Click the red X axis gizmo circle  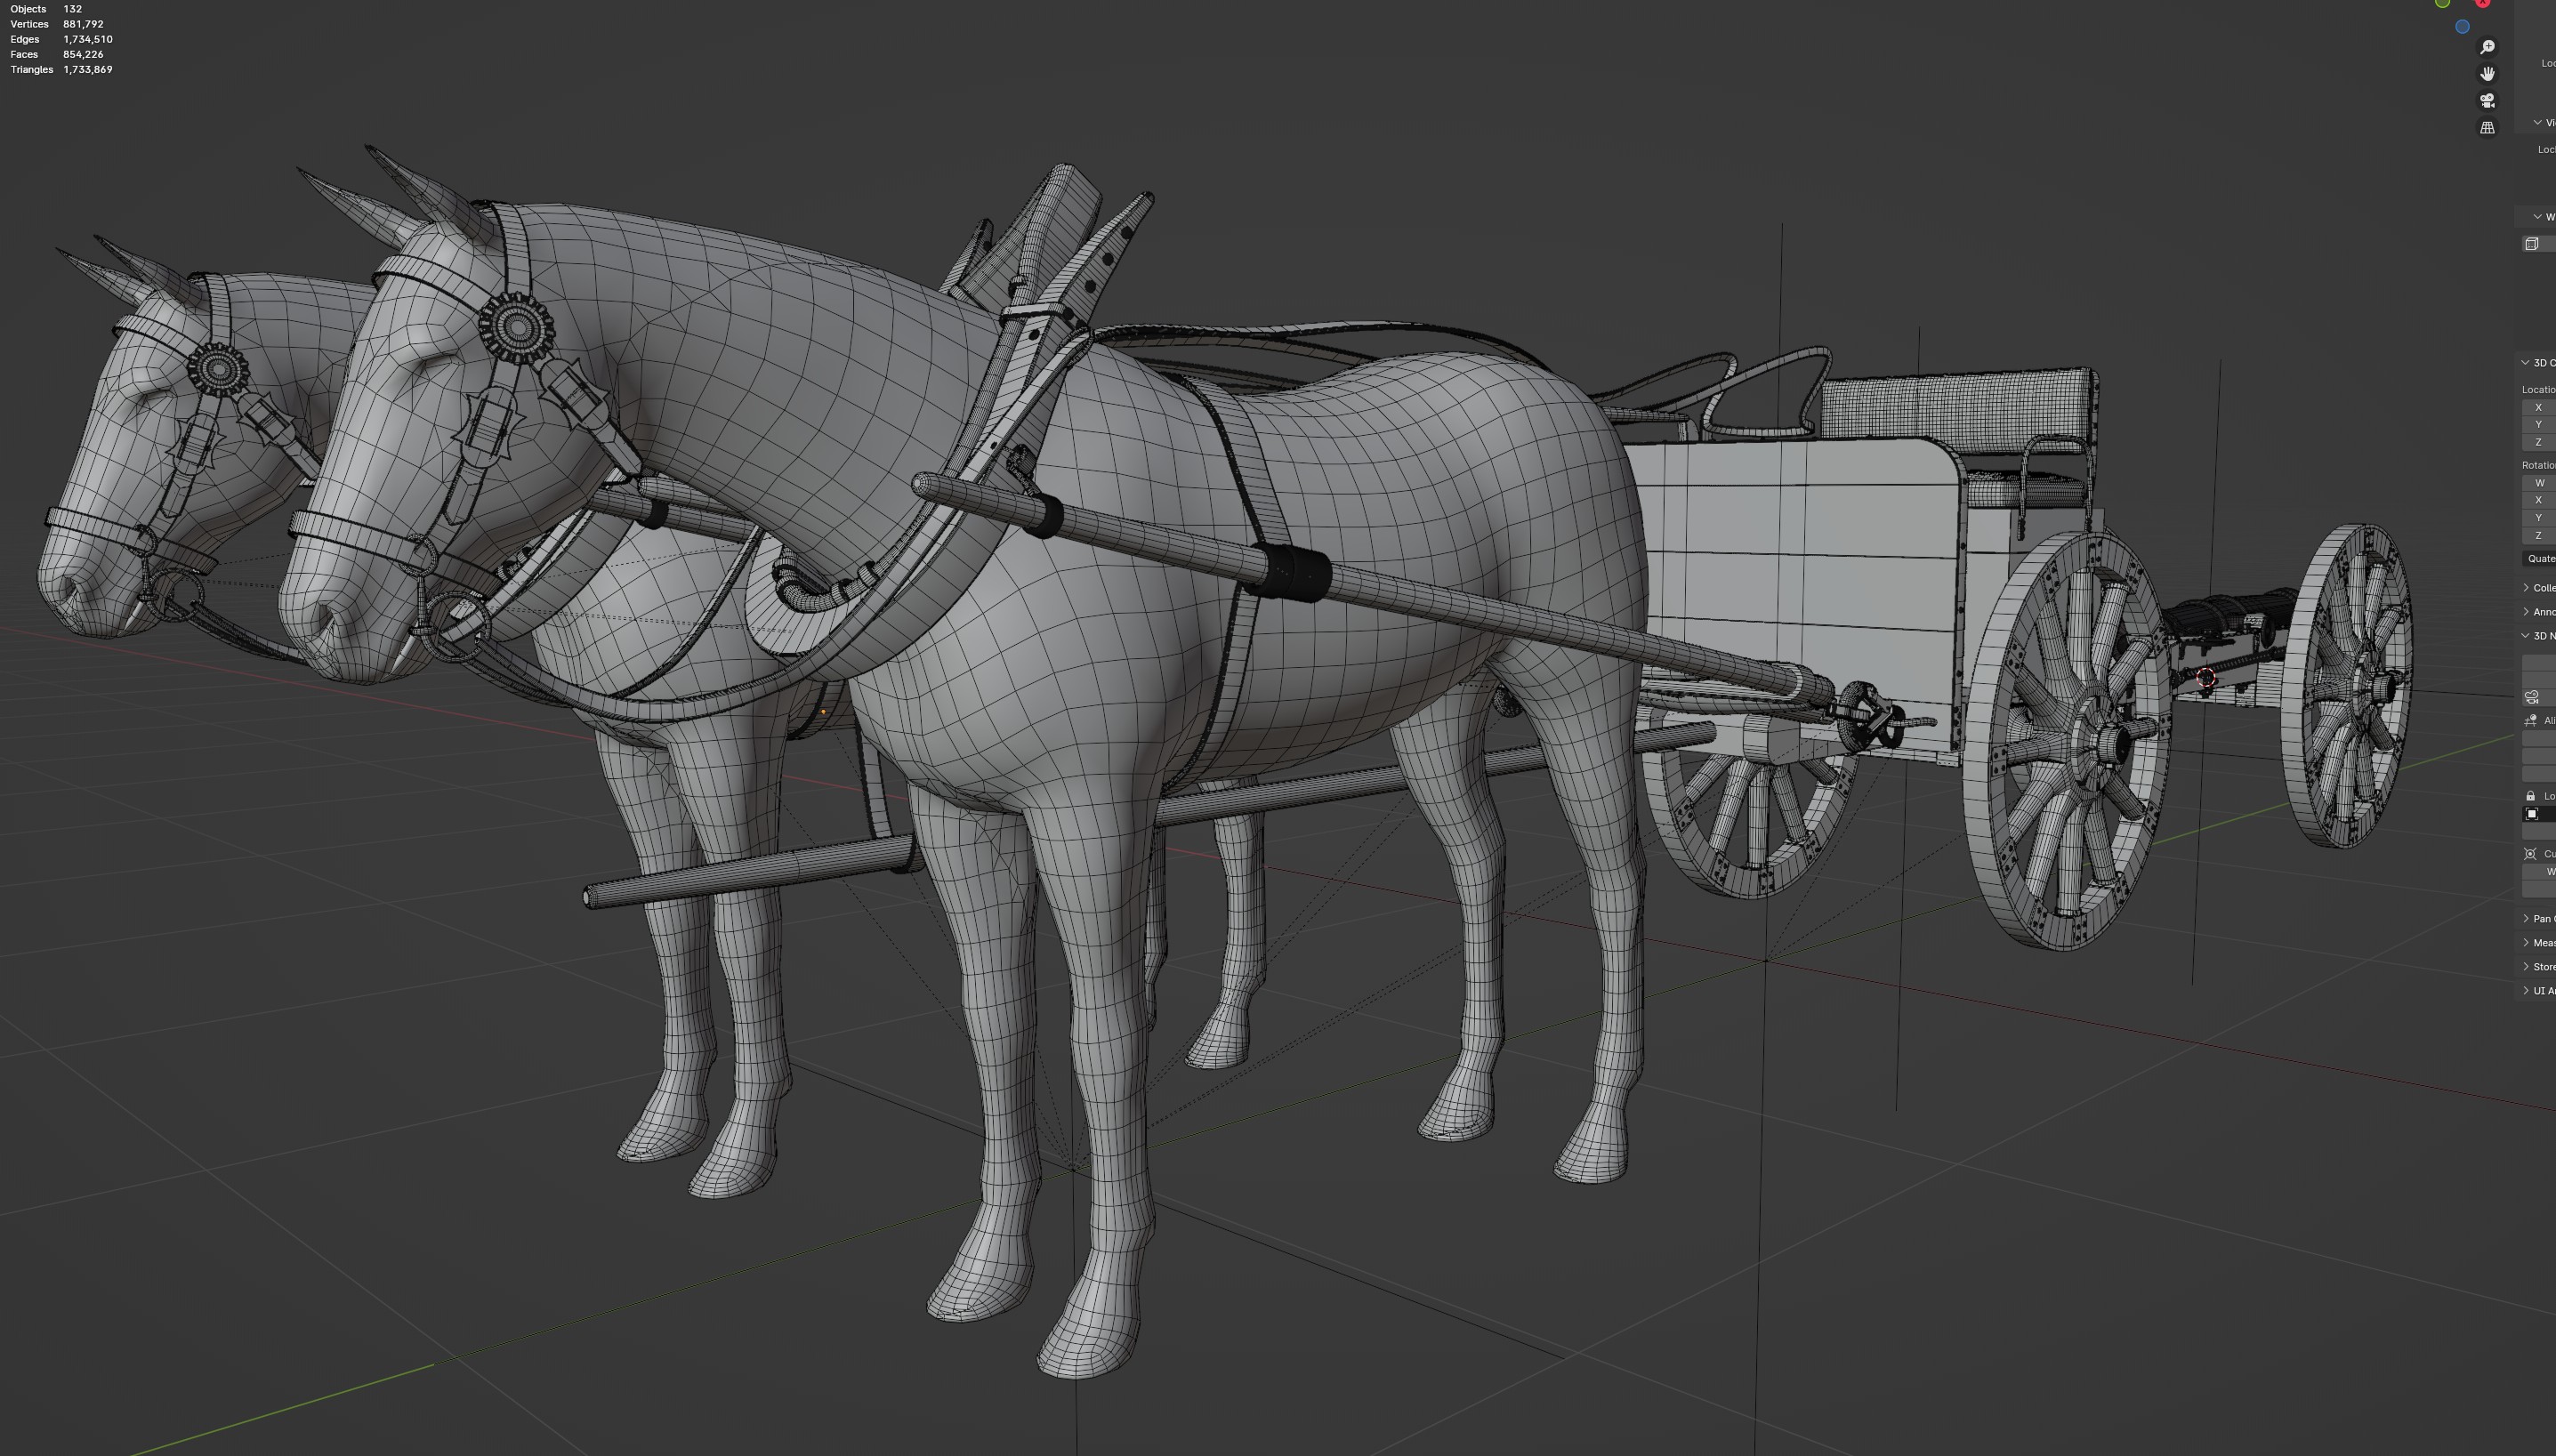(2482, 3)
